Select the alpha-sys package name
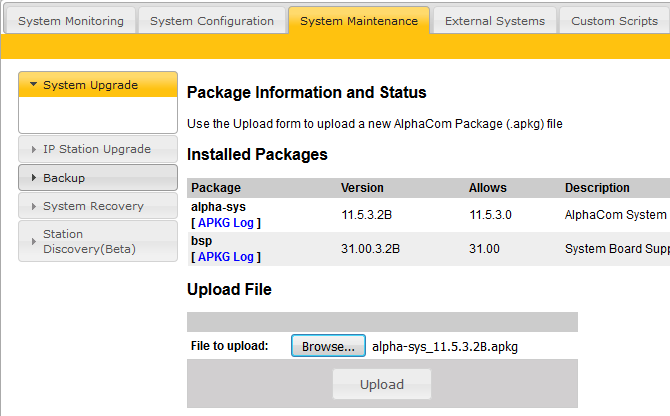The image size is (670, 416). [x=218, y=207]
